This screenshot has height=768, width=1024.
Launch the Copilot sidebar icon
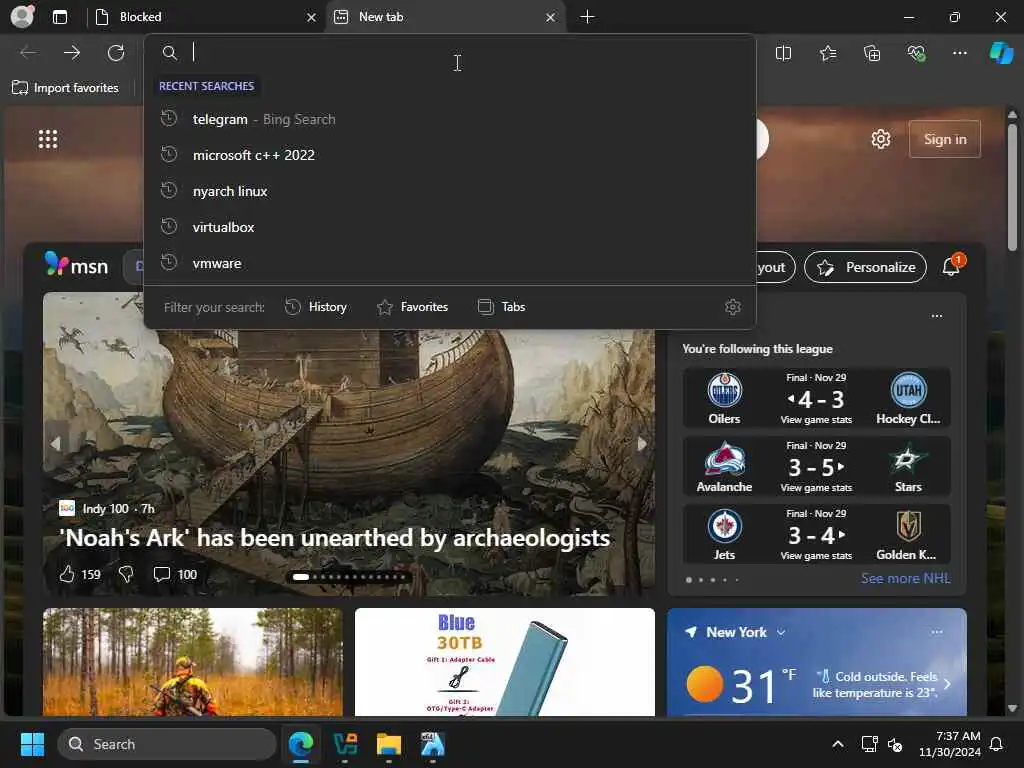(1001, 53)
